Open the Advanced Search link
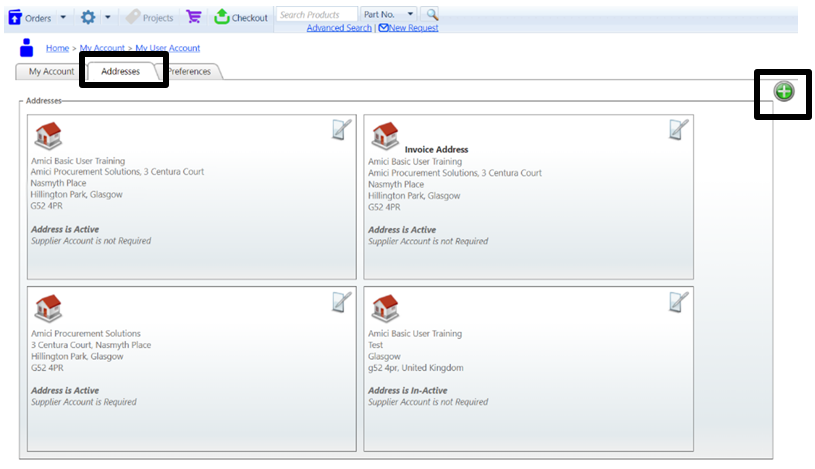 339,28
